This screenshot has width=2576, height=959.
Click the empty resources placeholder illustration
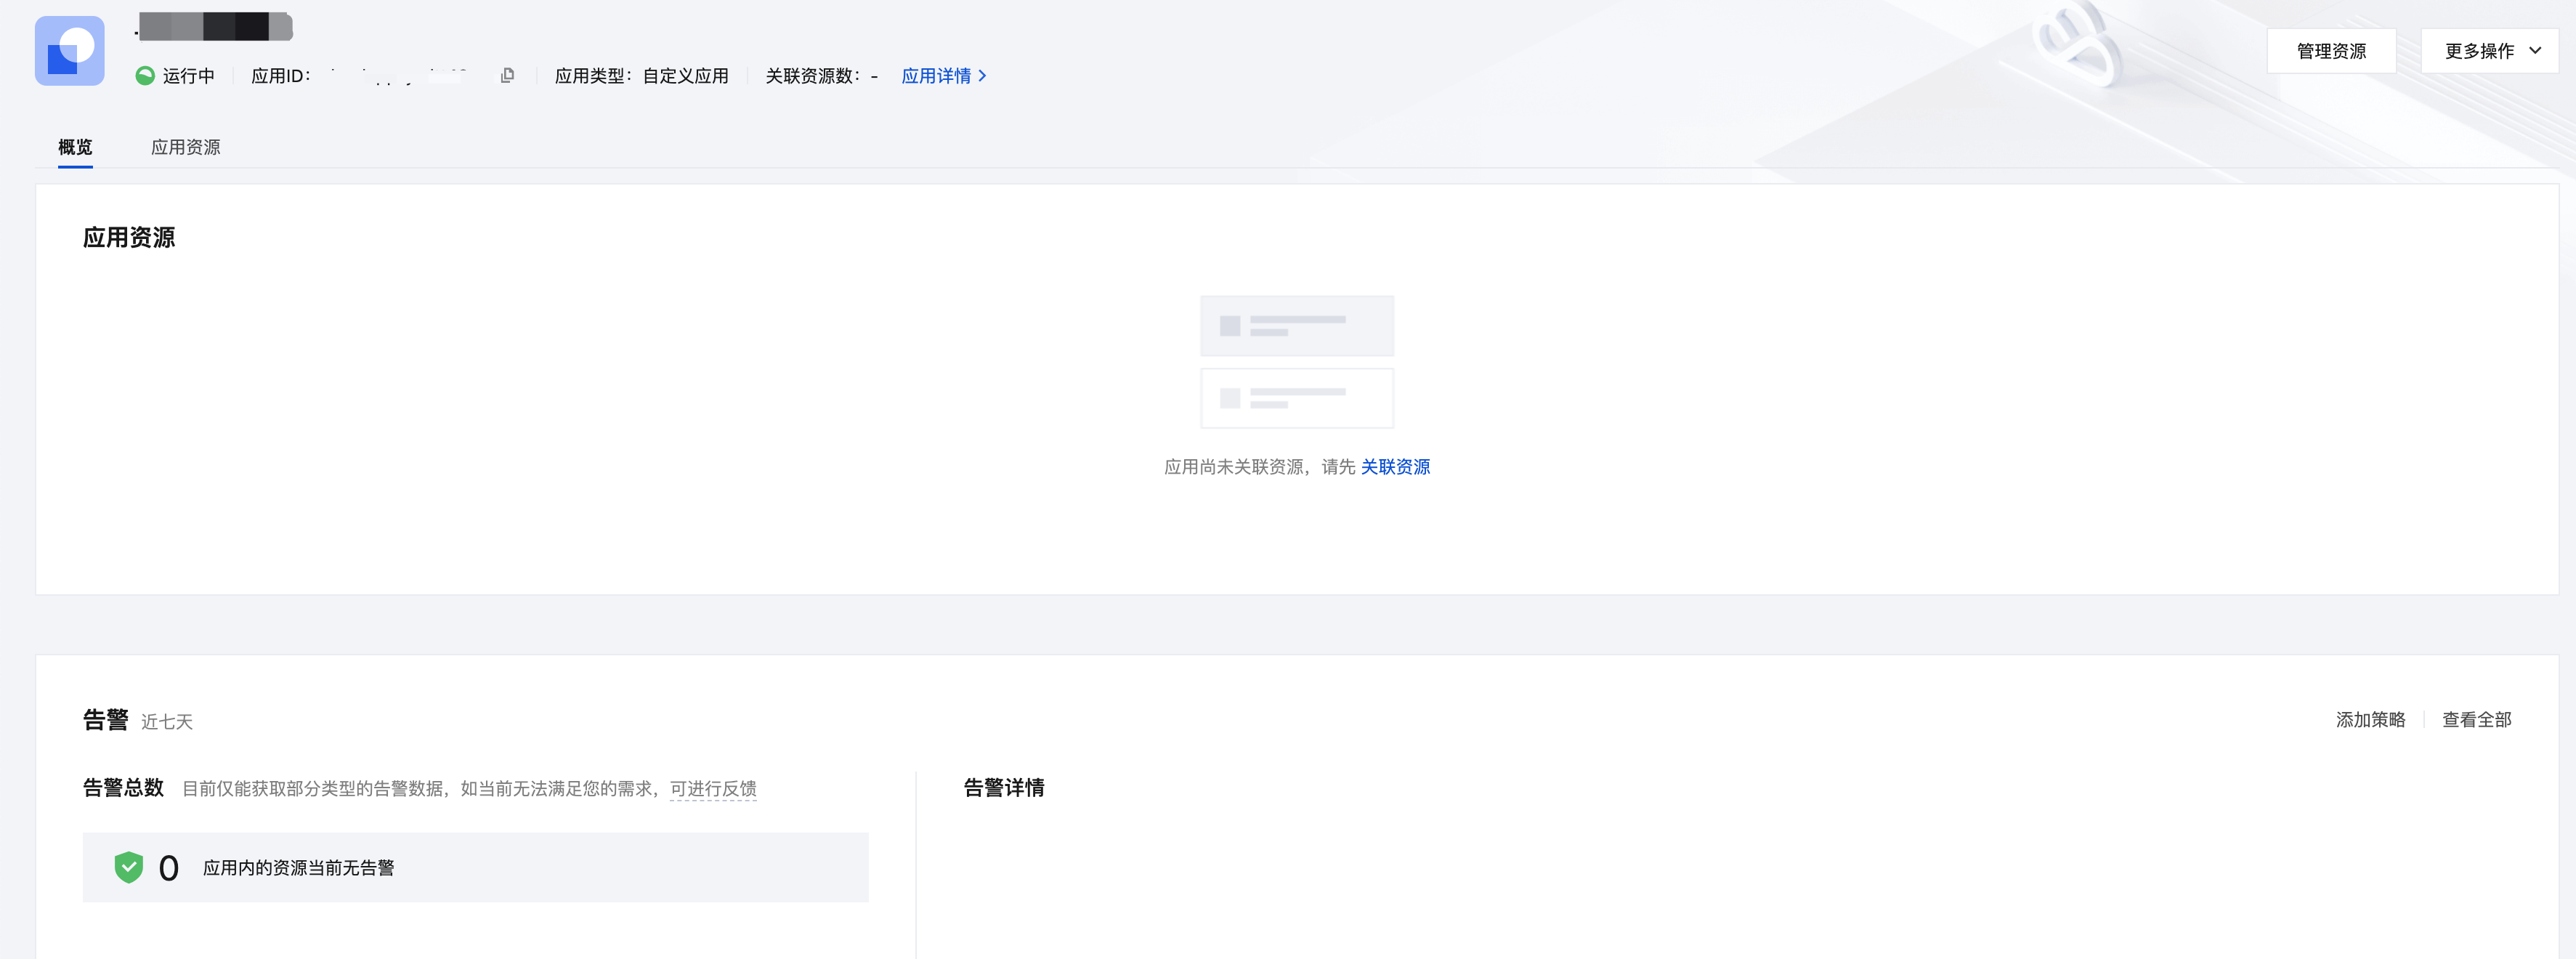point(1296,361)
